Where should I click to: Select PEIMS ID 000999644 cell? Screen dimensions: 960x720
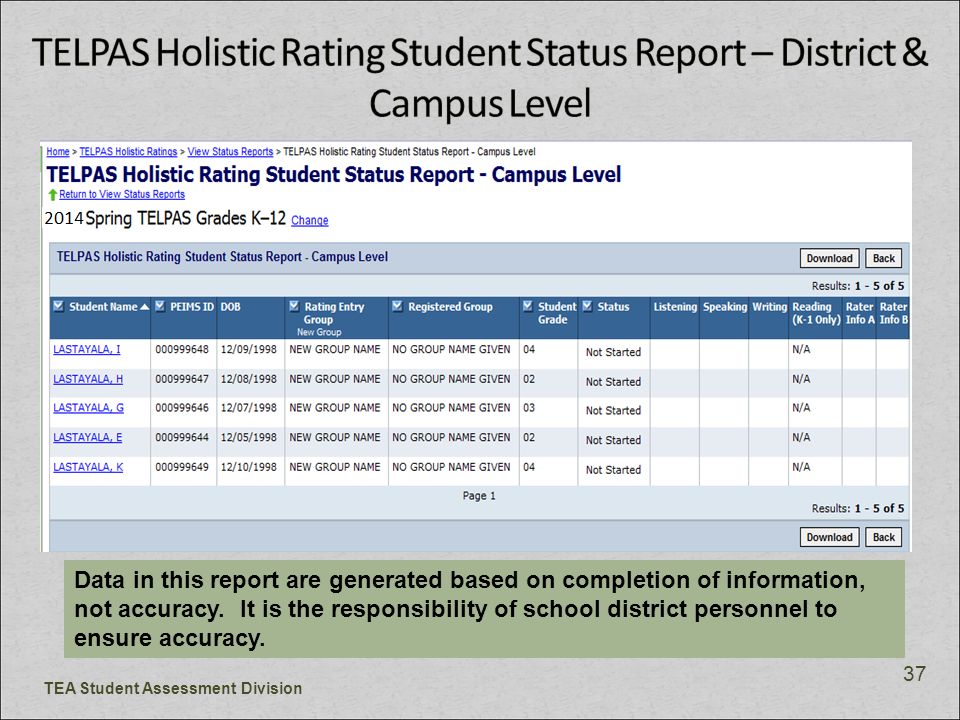click(182, 437)
